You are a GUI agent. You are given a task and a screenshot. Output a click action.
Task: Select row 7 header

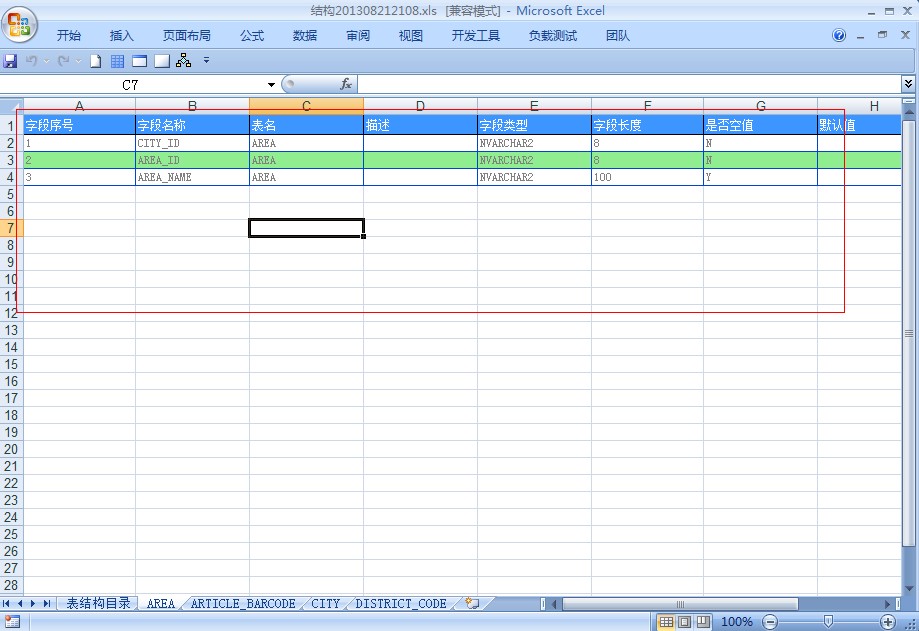(x=11, y=228)
